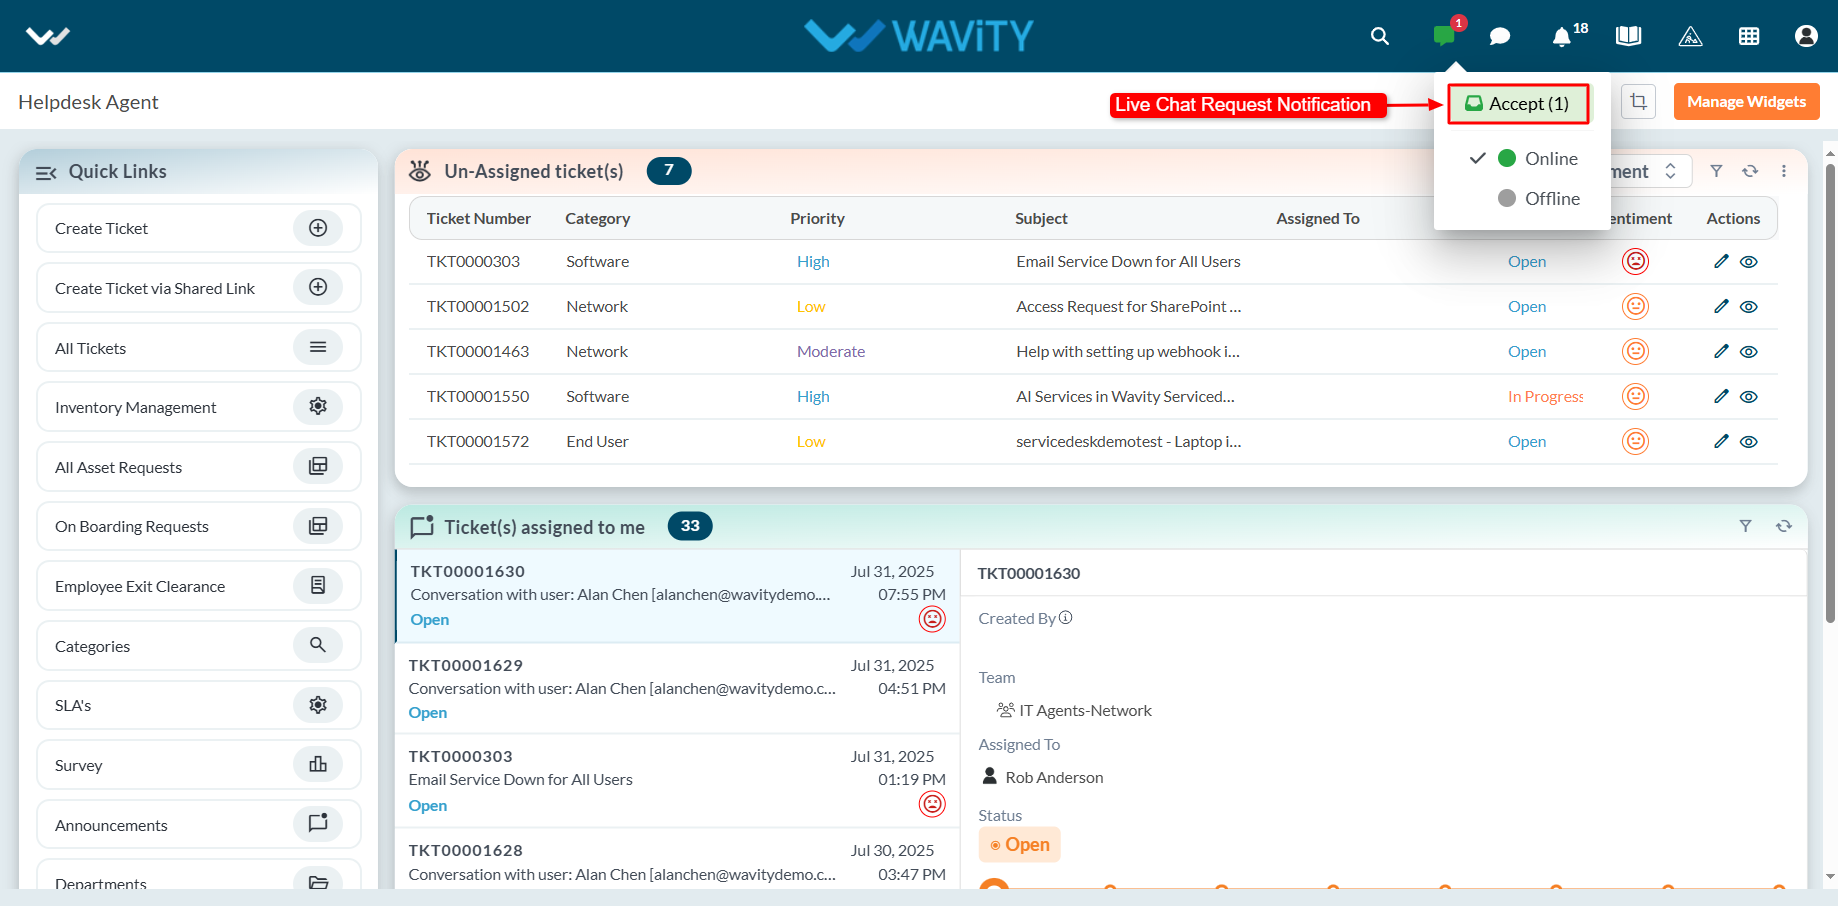View ticket TKT00001572 with eye icon
Image resolution: width=1838 pixels, height=906 pixels.
tap(1749, 441)
